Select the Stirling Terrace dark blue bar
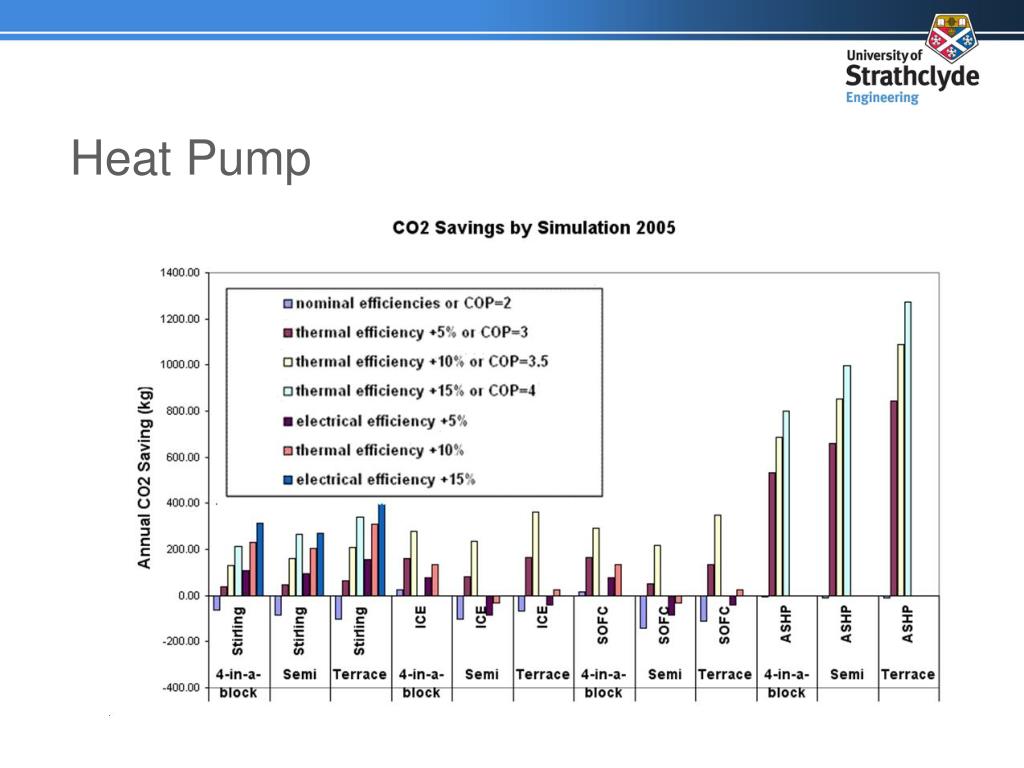Image resolution: width=1024 pixels, height=768 pixels. pyautogui.click(x=382, y=550)
